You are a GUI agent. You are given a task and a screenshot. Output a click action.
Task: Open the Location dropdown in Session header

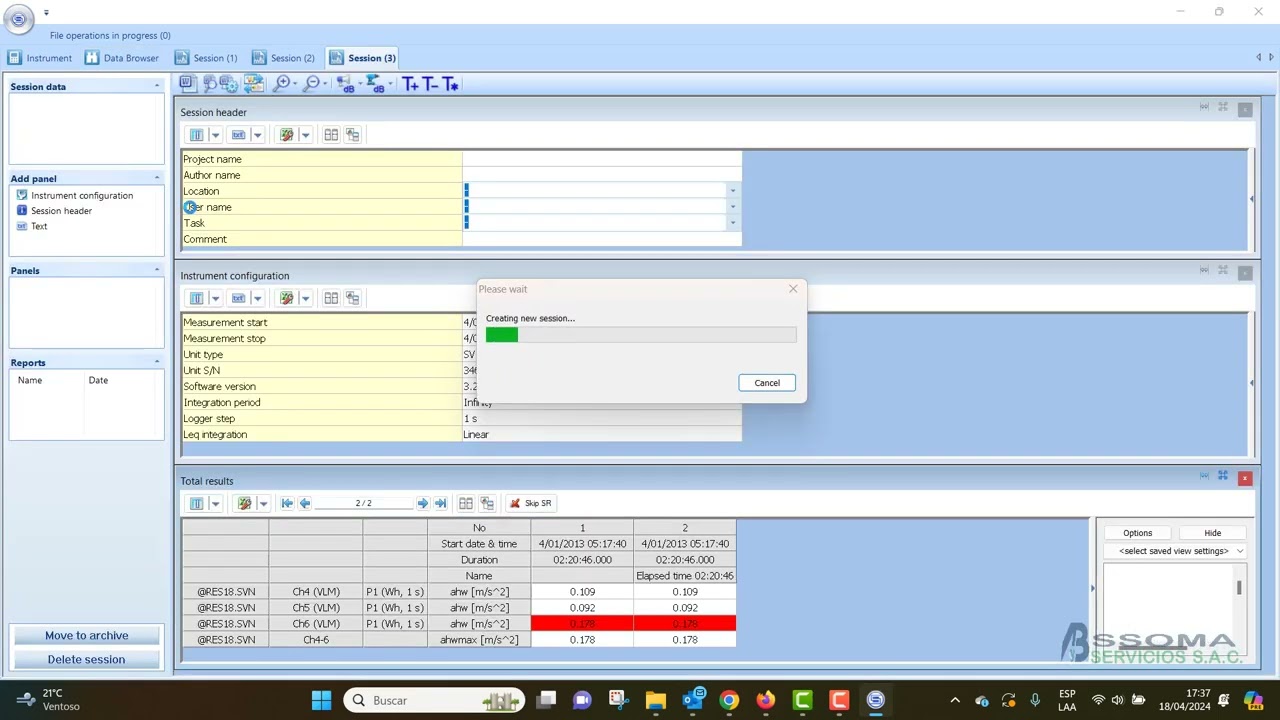[x=732, y=191]
